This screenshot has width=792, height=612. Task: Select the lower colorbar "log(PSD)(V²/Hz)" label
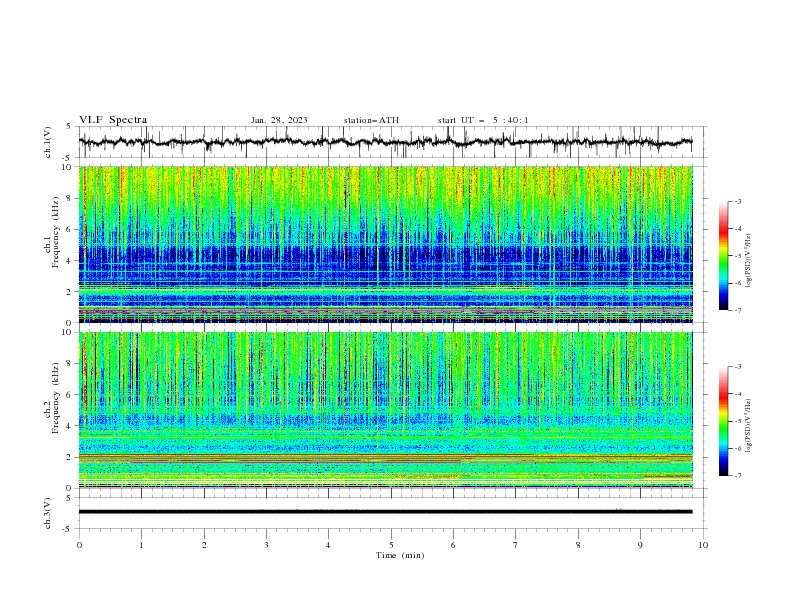coord(749,426)
